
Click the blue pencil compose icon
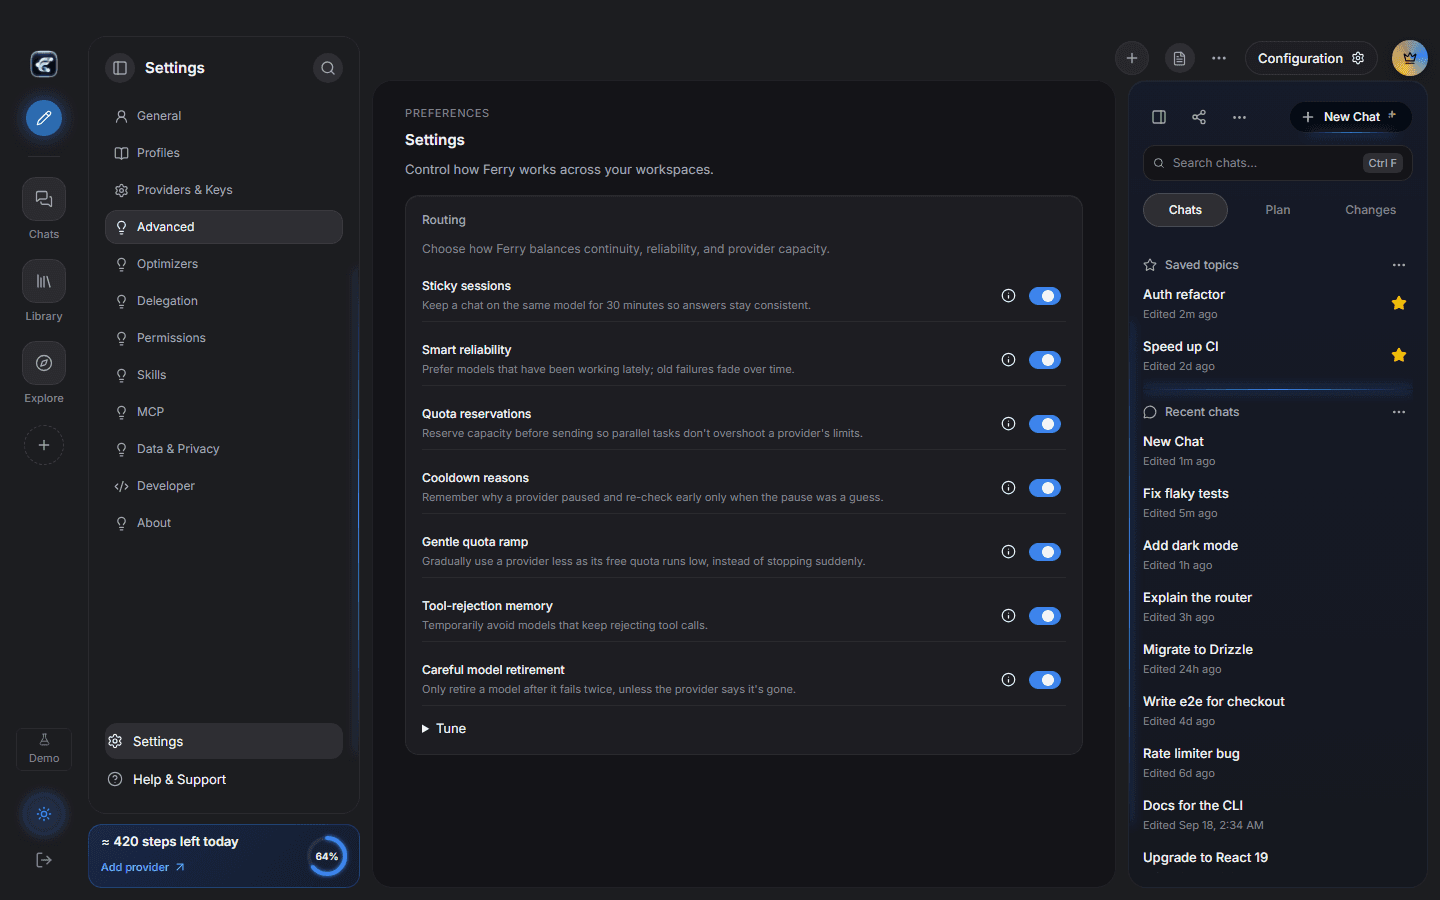(44, 118)
